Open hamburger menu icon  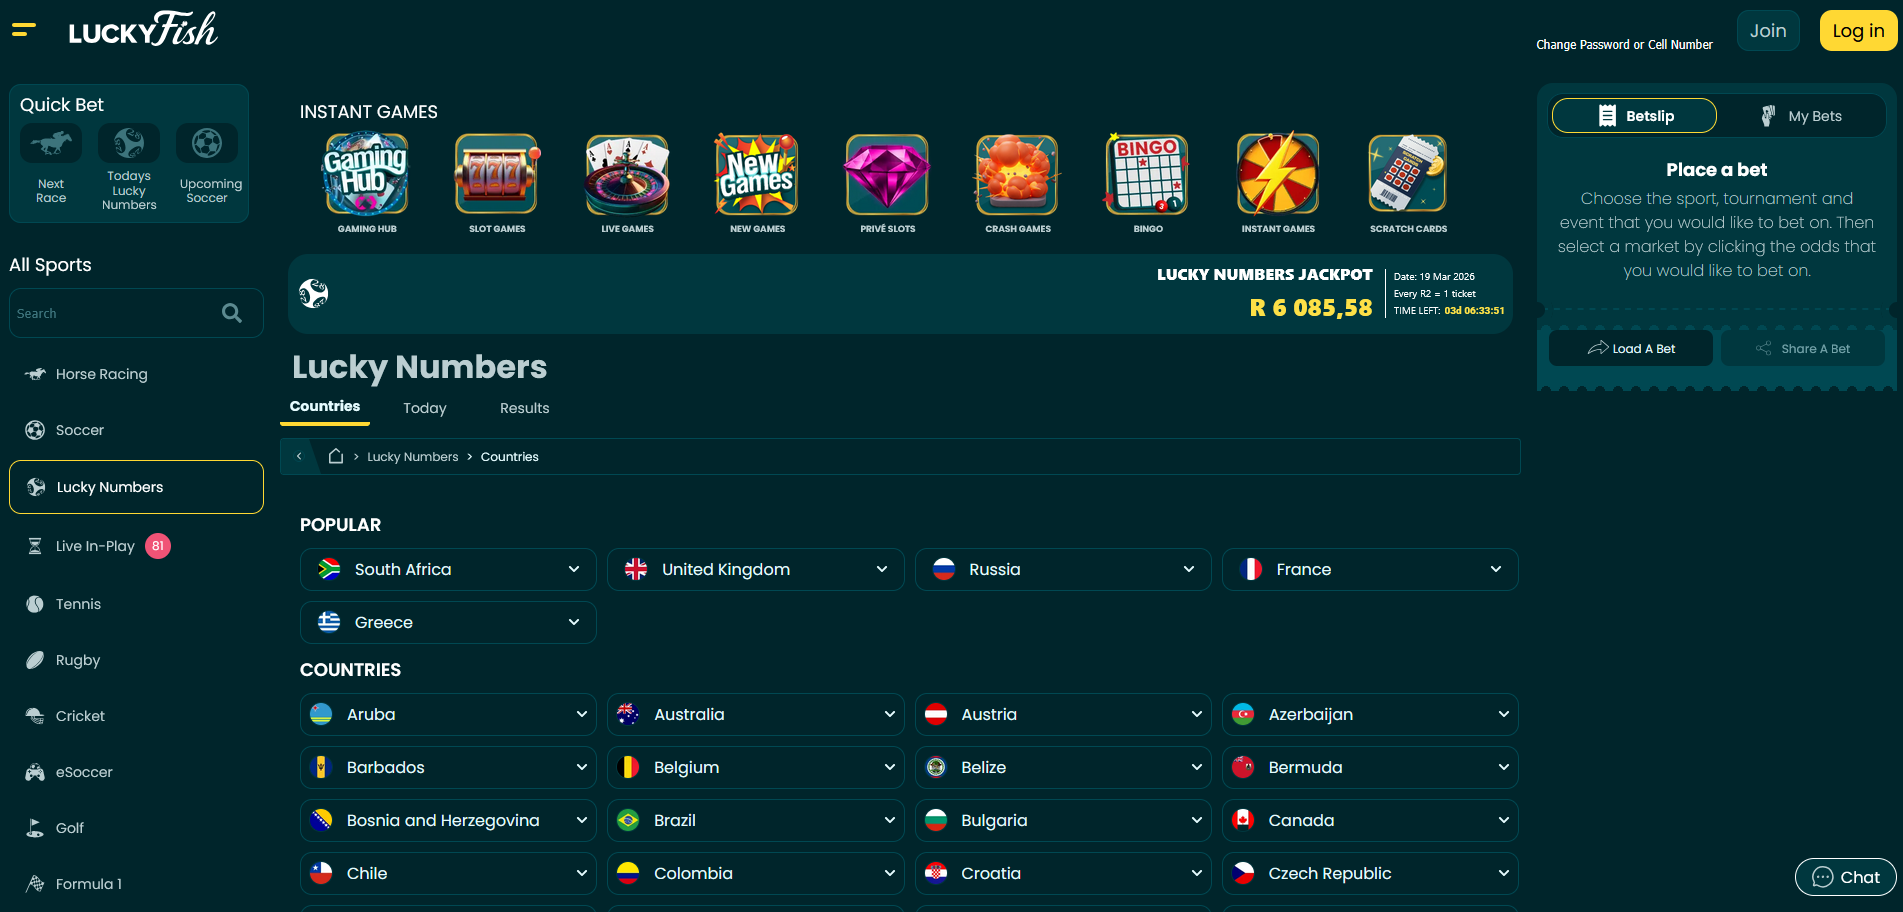[24, 30]
